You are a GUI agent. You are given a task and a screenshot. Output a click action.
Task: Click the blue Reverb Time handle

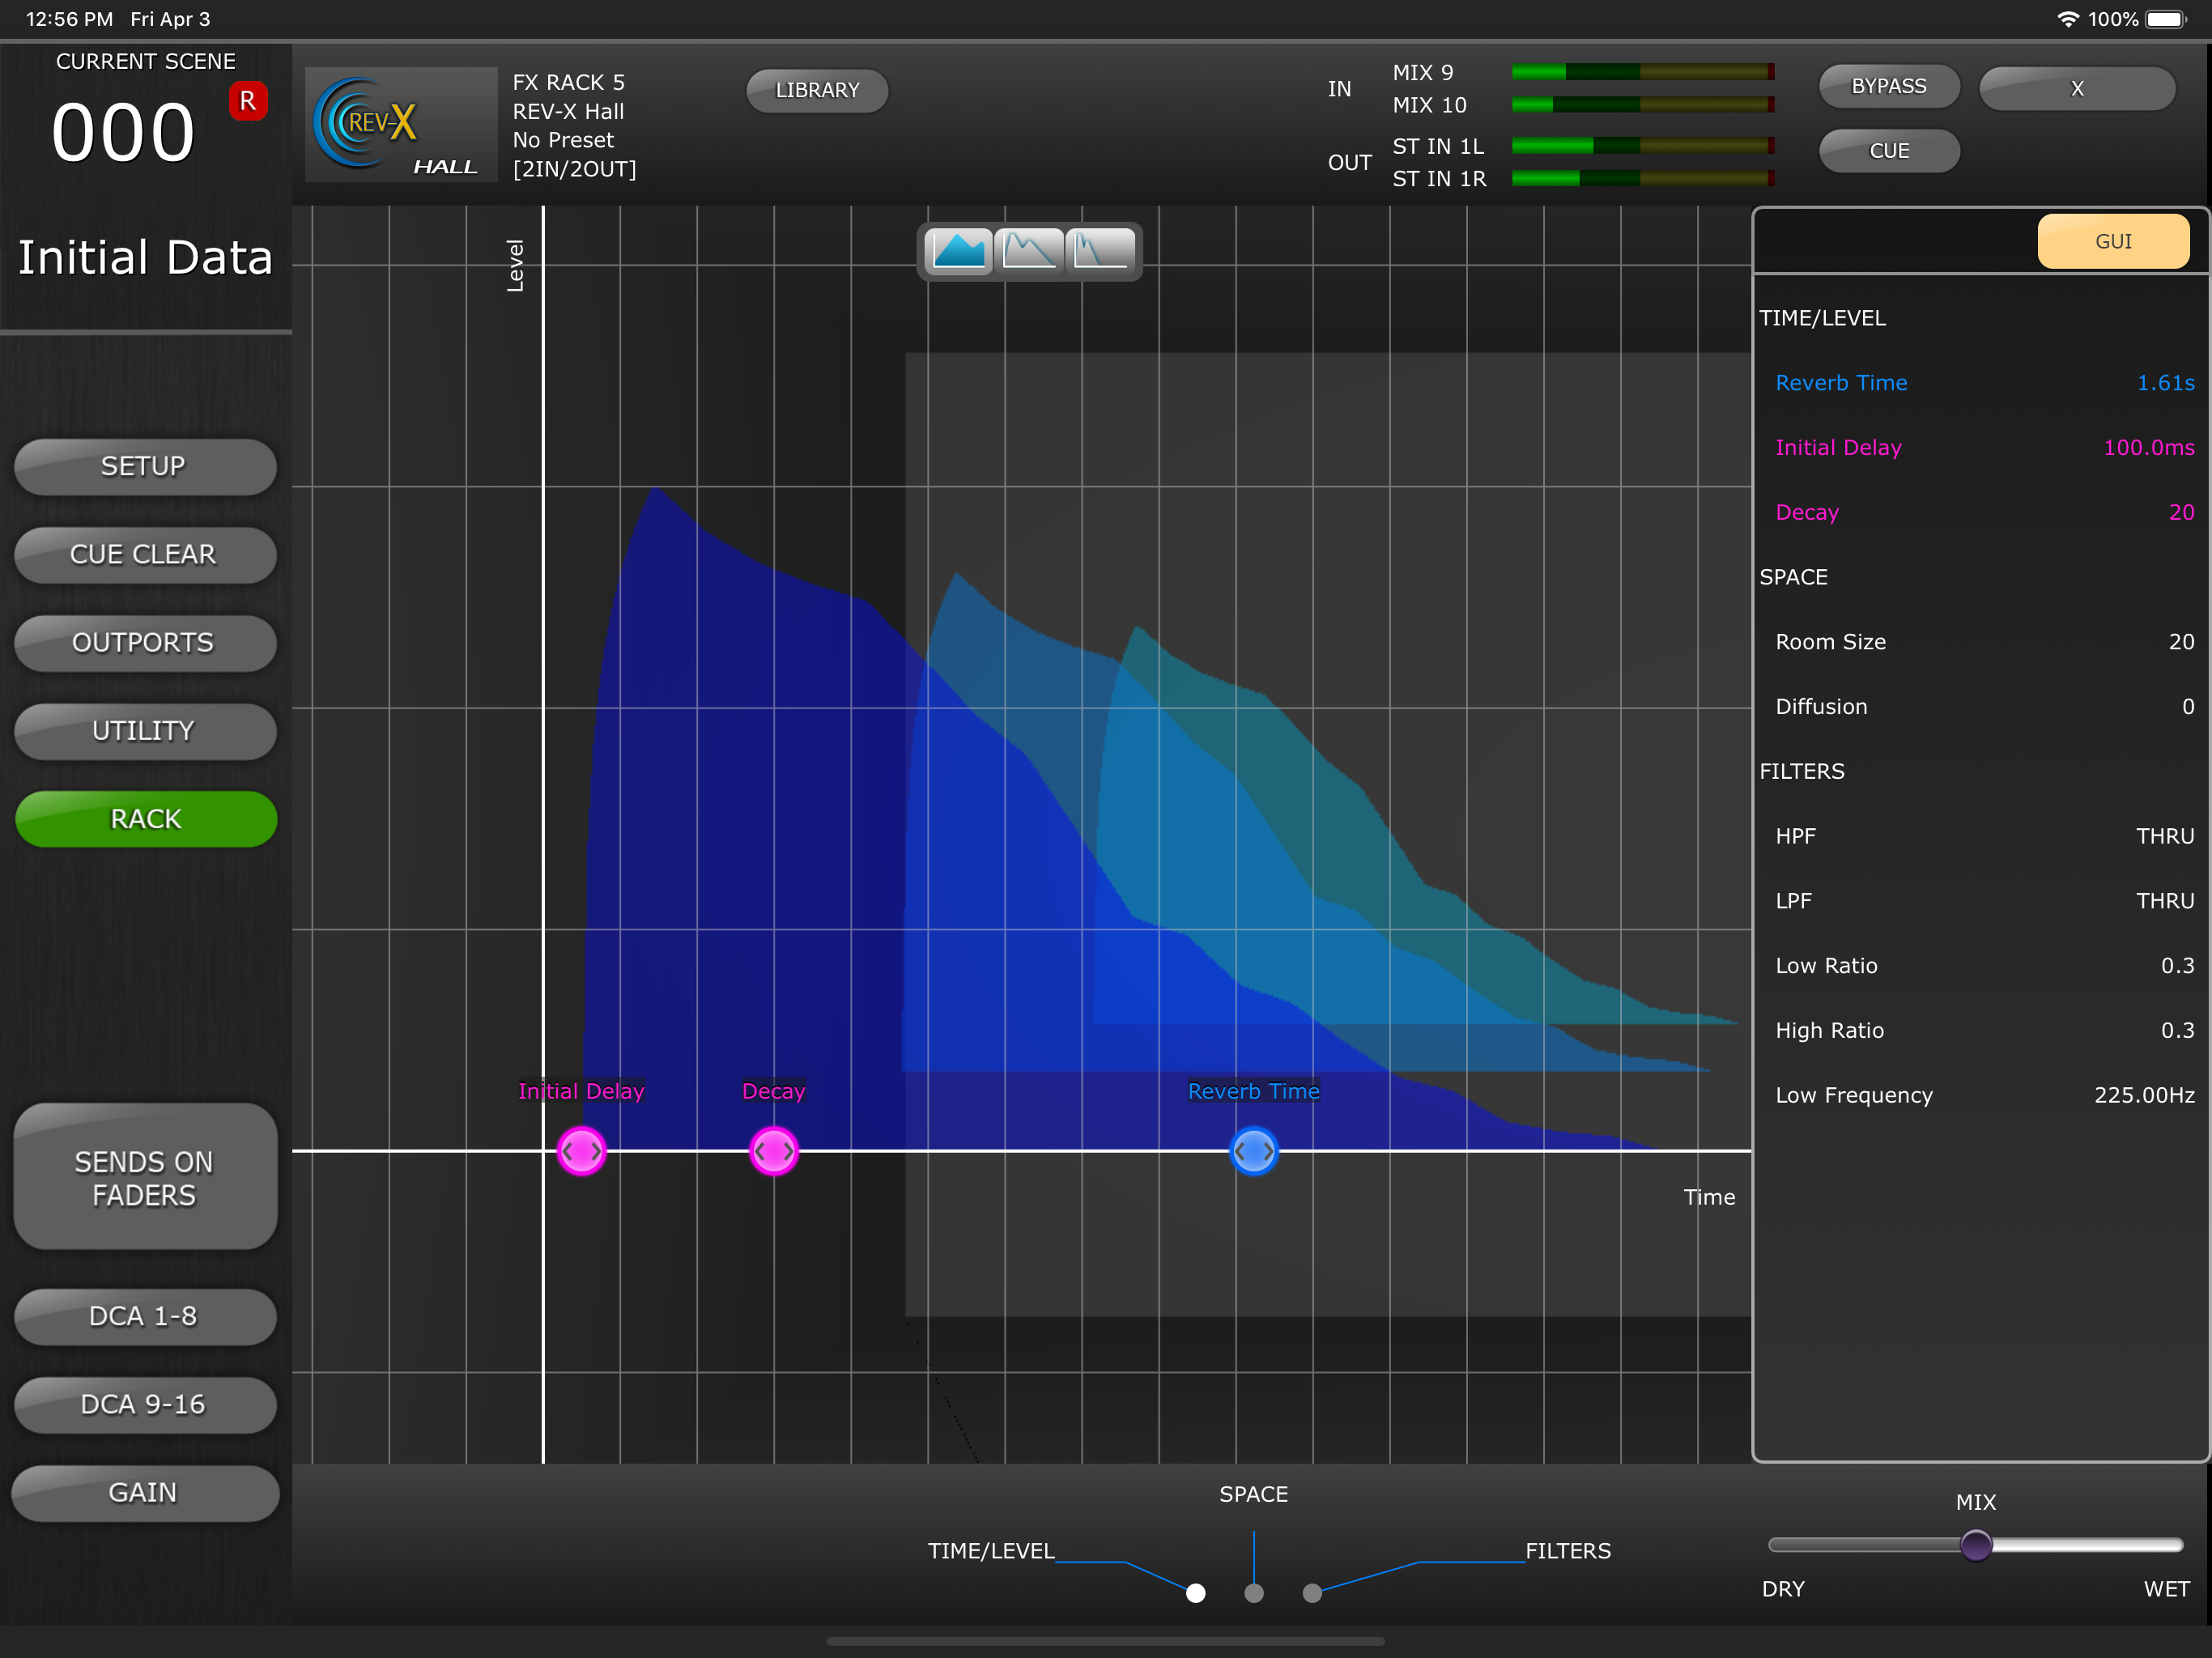1253,1151
